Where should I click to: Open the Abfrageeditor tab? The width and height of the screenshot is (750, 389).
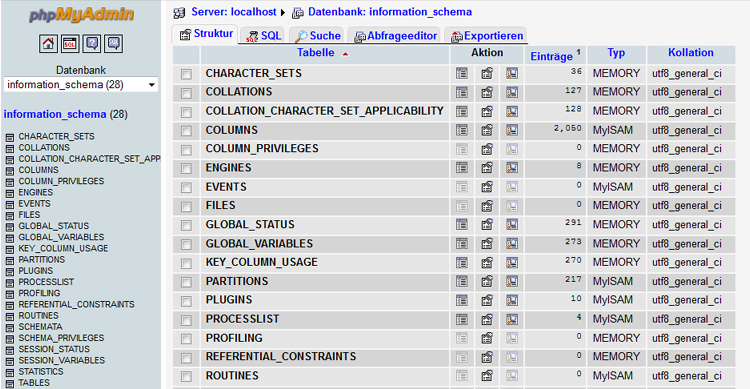402,36
